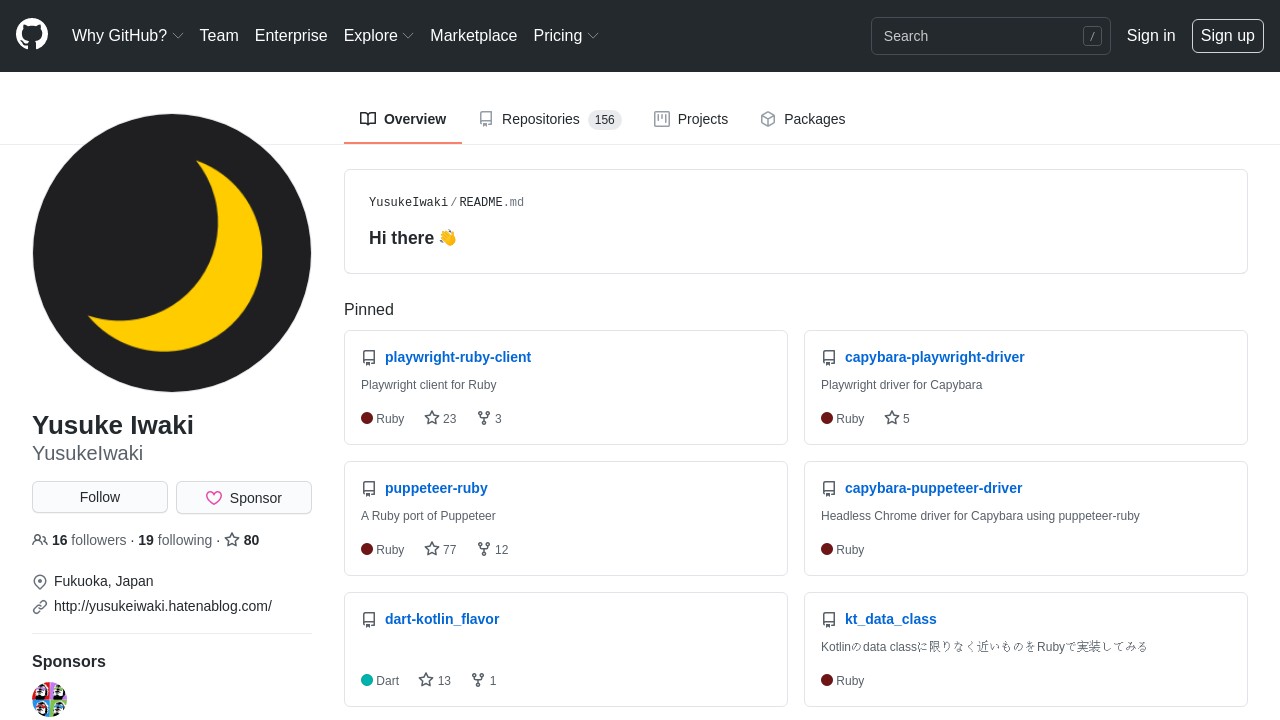Click fork icon on dart-kotlin_flavor card

(478, 680)
